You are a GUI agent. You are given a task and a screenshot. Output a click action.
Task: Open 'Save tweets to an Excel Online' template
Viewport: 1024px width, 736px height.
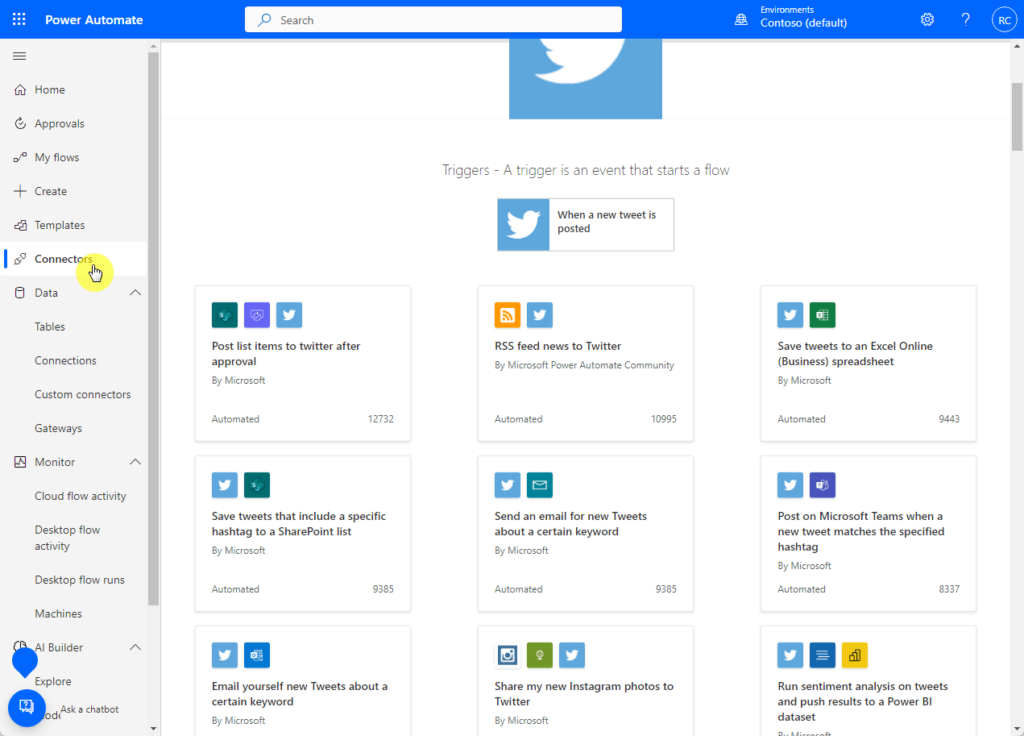click(x=868, y=363)
